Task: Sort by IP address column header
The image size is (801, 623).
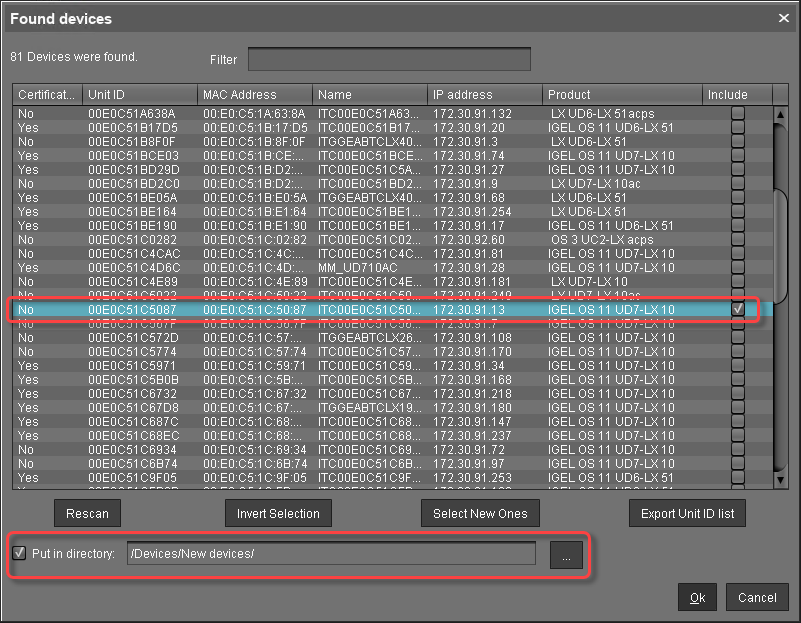Action: click(484, 95)
